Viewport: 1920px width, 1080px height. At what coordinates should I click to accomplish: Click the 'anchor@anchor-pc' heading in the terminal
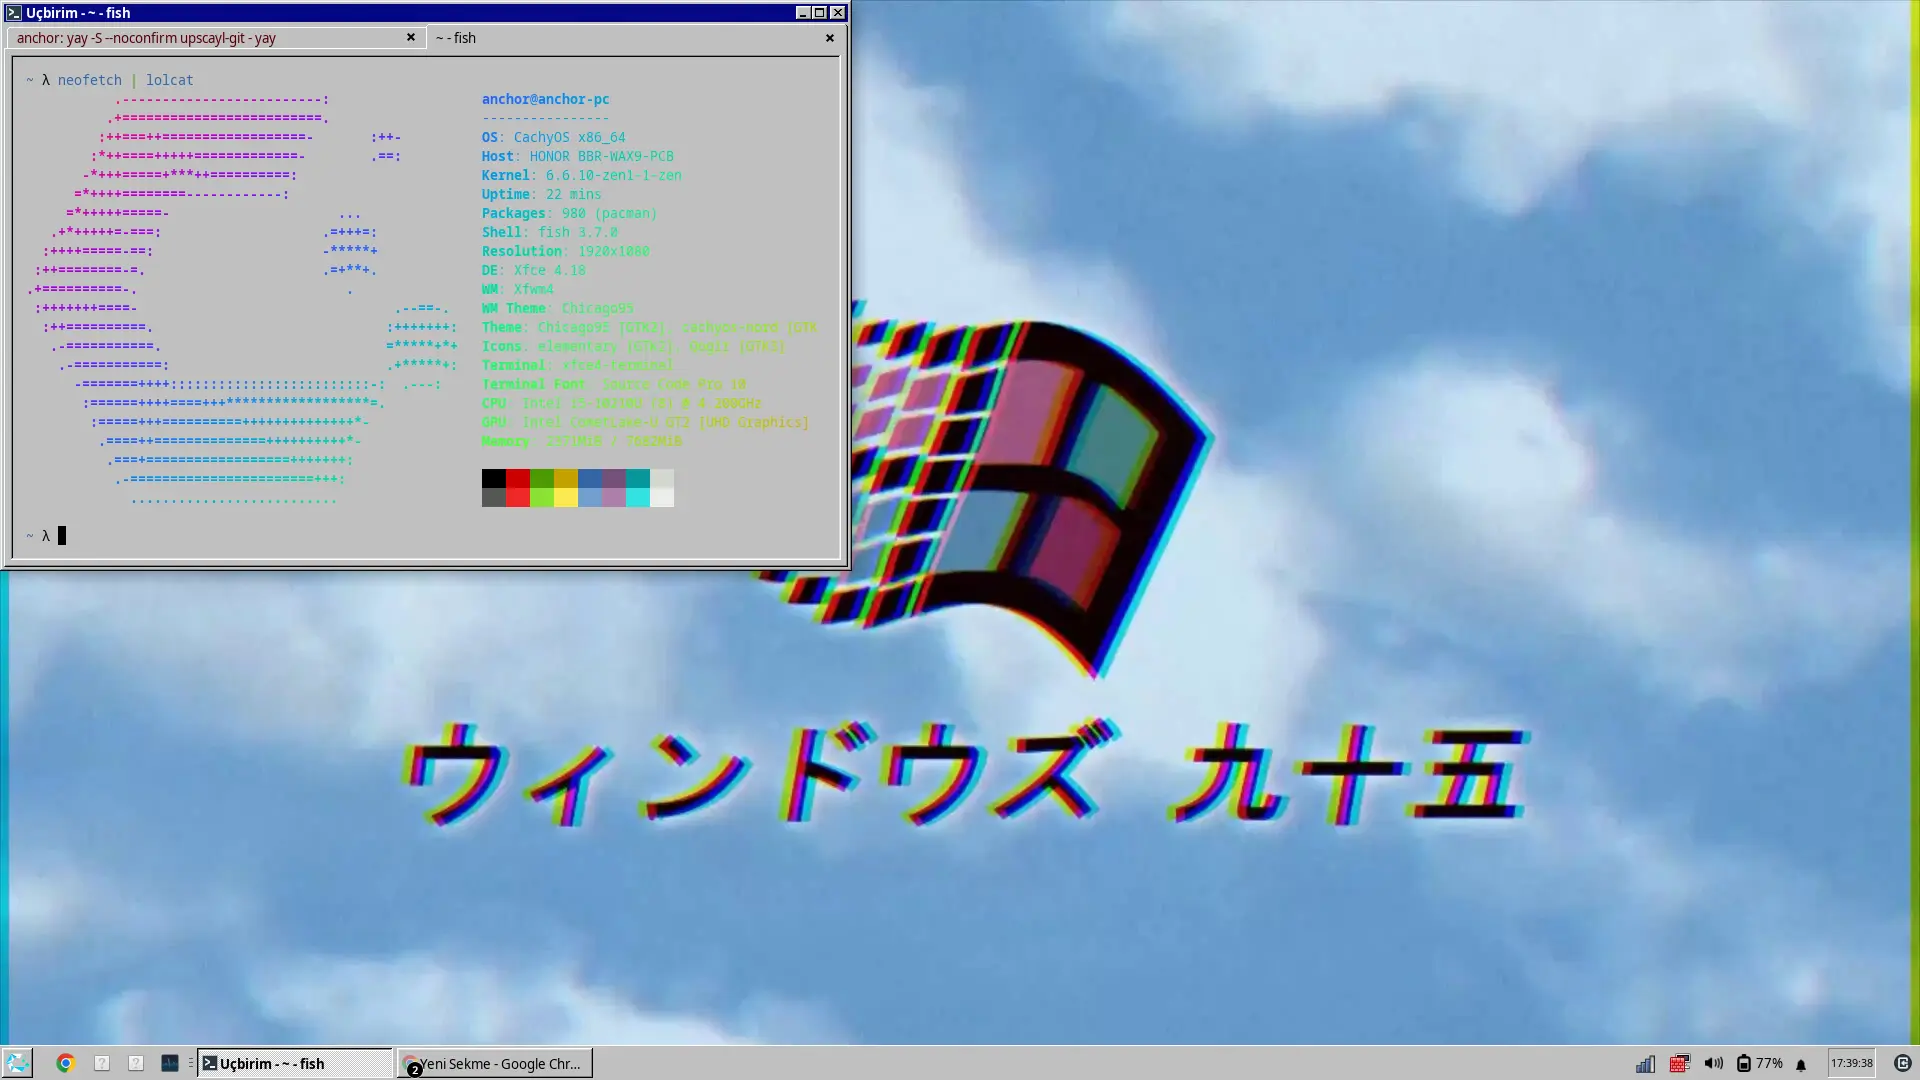(546, 99)
